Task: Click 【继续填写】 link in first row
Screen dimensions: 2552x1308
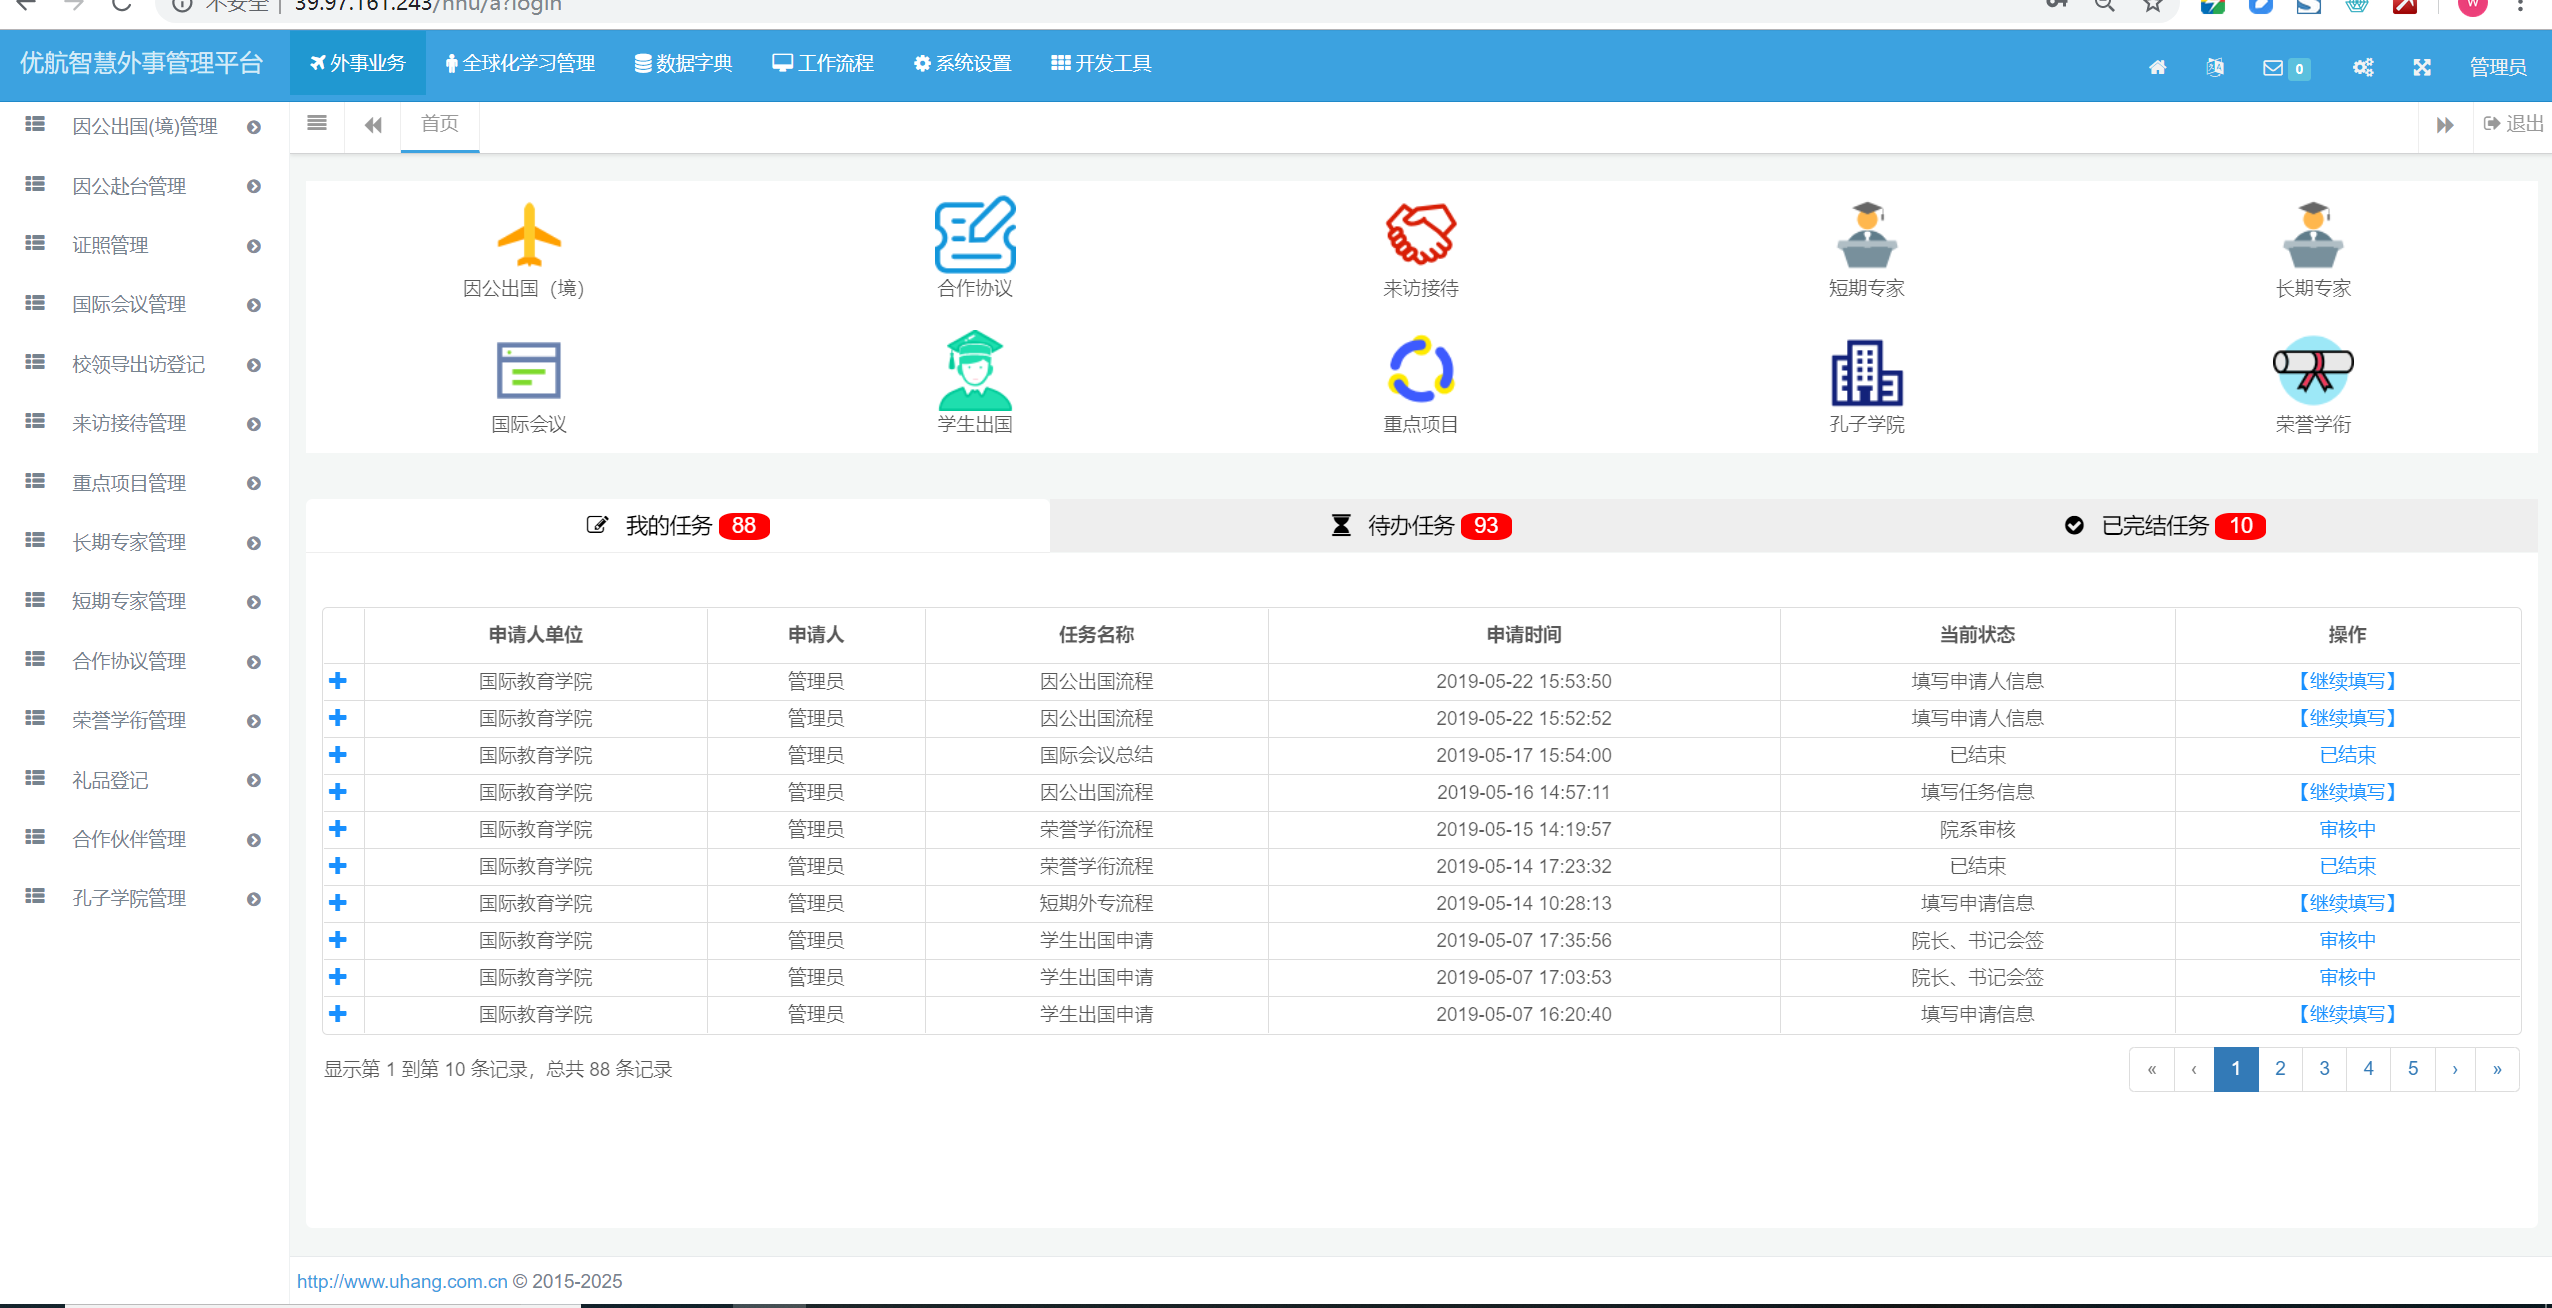Action: (x=2347, y=681)
